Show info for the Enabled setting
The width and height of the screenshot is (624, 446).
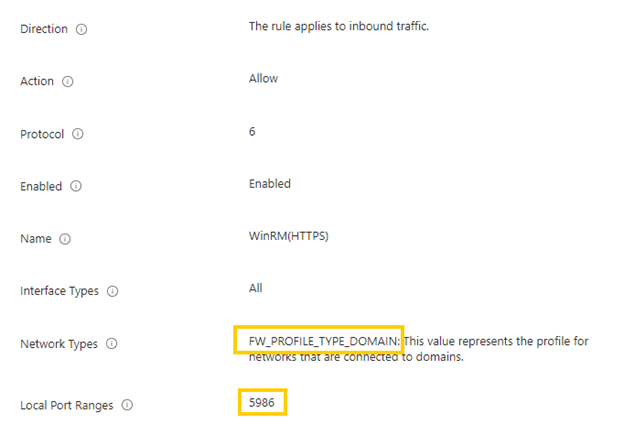click(76, 186)
